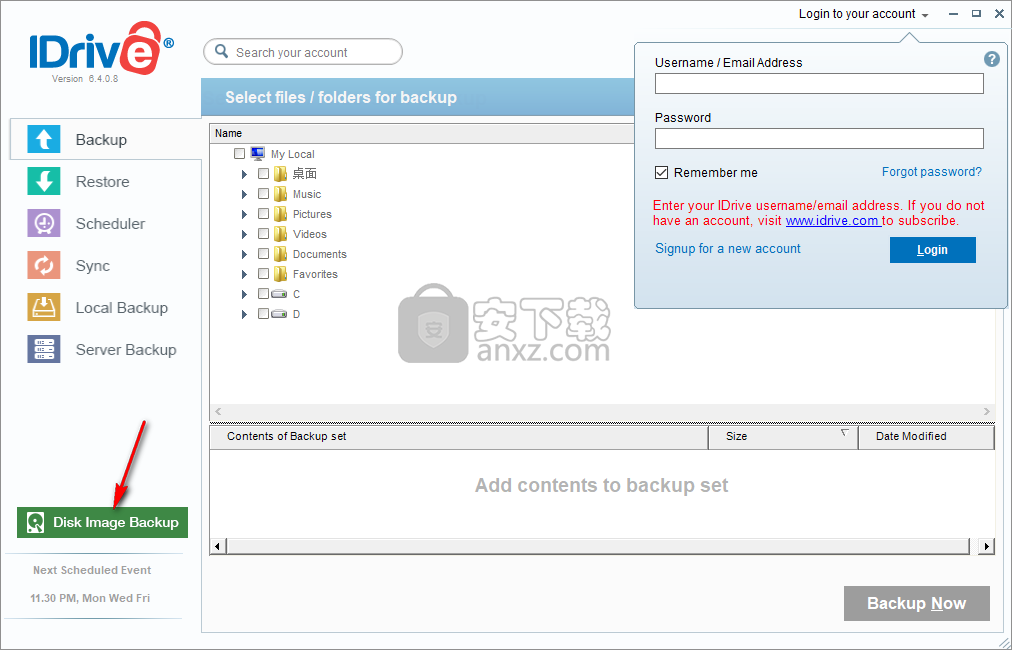Click the green Restore download icon
This screenshot has height=650, width=1012.
tap(44, 181)
